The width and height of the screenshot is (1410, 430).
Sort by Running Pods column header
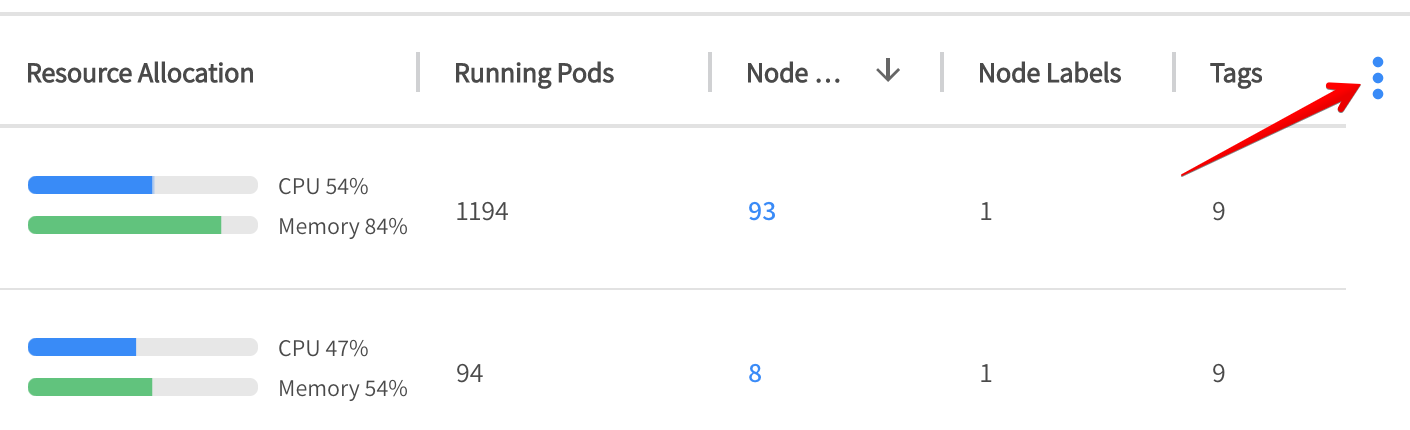534,73
